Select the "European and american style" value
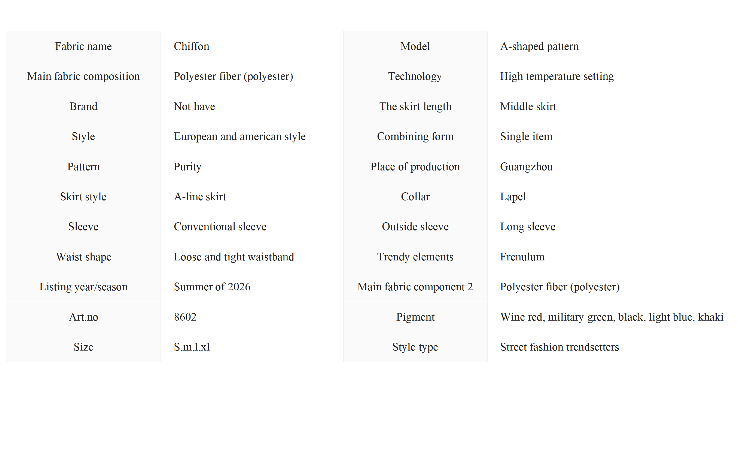Screen dimensions: 745x458 pyautogui.click(x=240, y=137)
